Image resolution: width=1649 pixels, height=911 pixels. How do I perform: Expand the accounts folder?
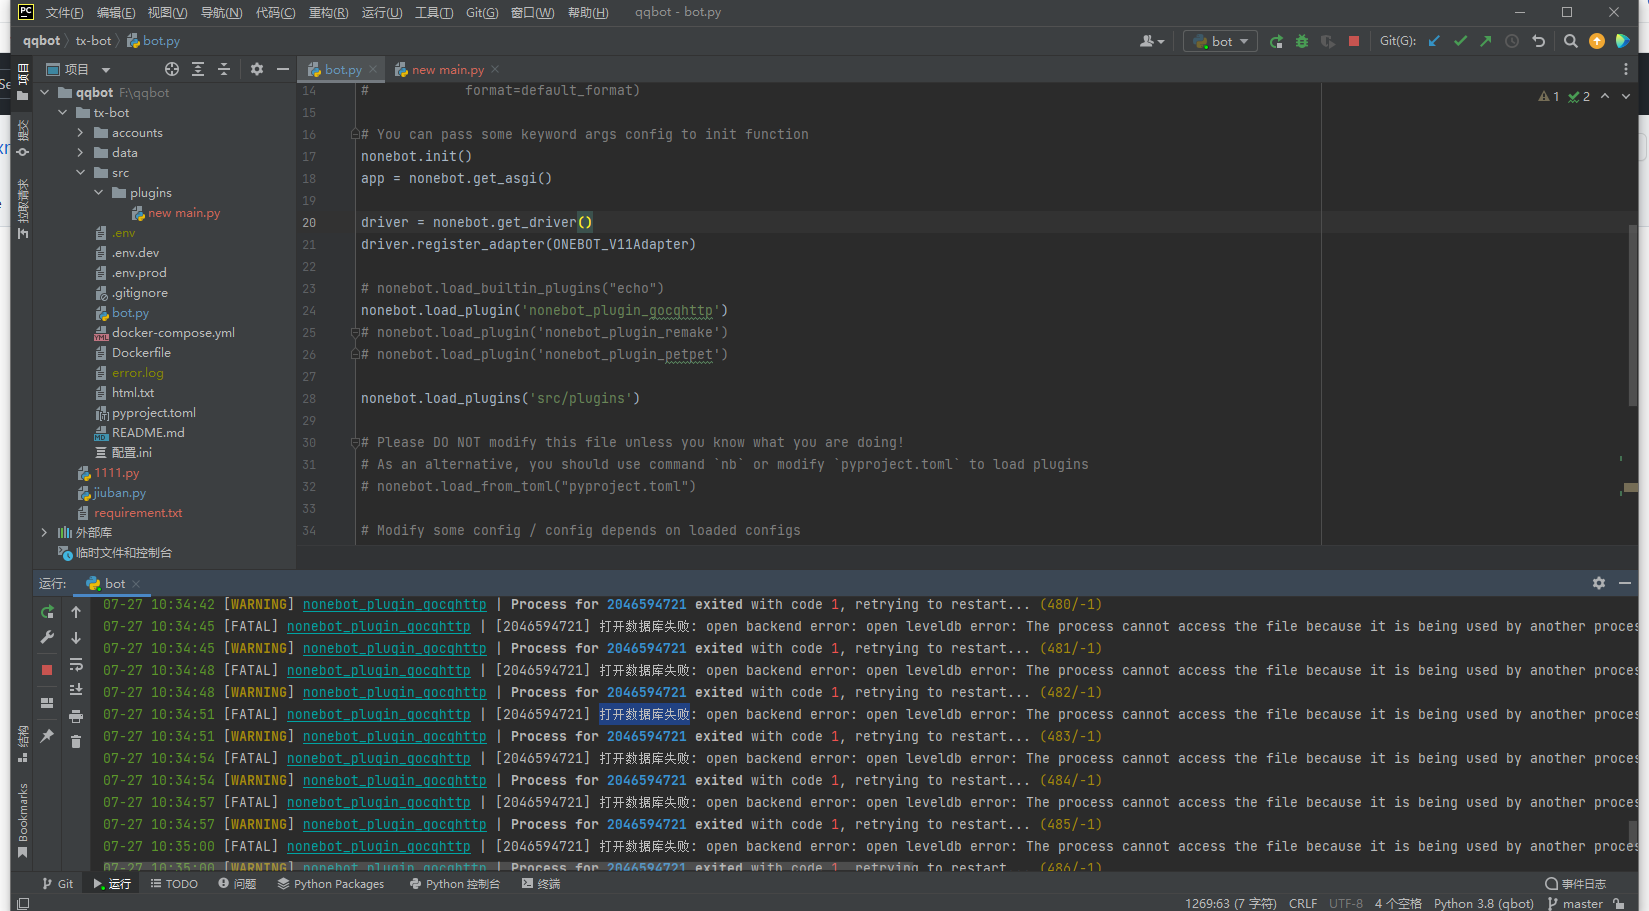tap(80, 133)
